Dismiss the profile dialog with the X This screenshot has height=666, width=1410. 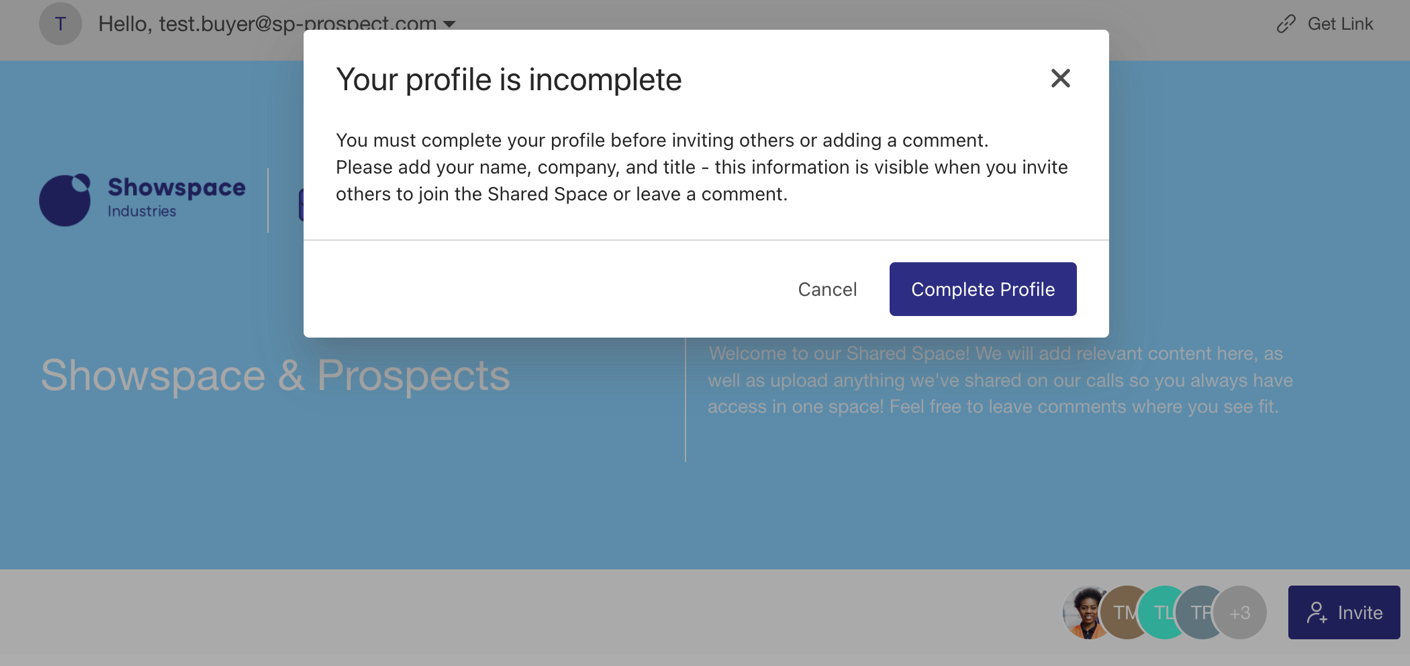point(1060,78)
